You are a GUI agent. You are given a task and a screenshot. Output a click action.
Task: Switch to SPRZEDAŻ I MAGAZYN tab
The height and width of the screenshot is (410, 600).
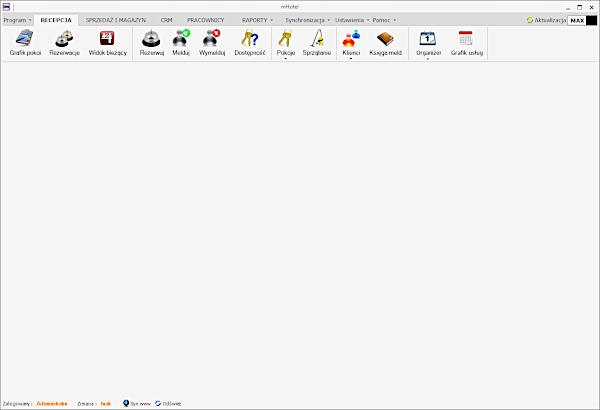[x=116, y=20]
